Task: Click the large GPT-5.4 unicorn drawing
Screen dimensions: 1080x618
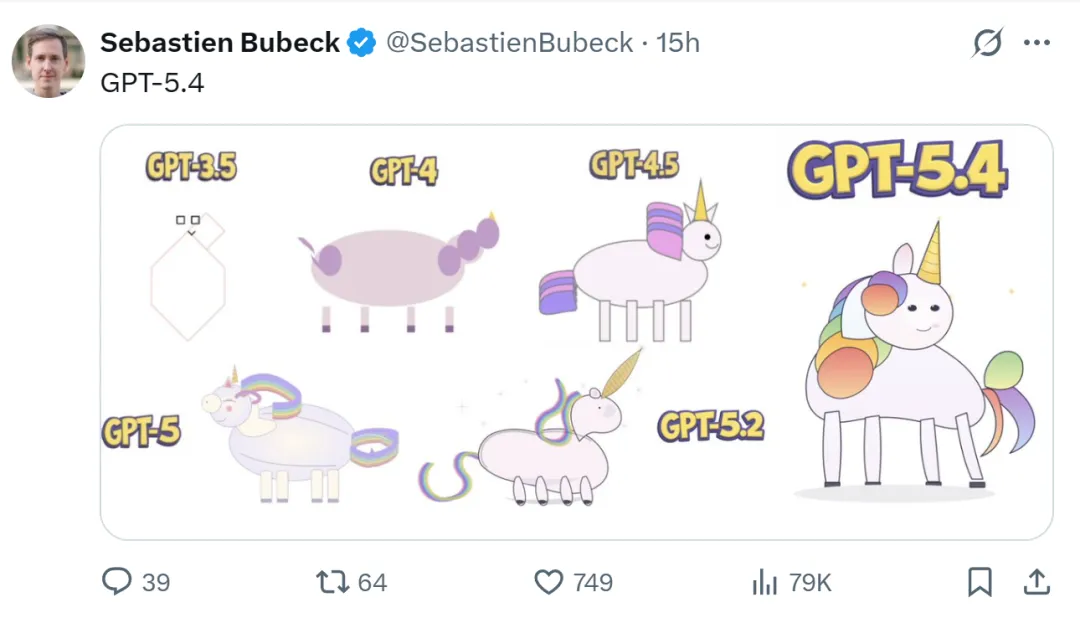Action: pos(905,360)
